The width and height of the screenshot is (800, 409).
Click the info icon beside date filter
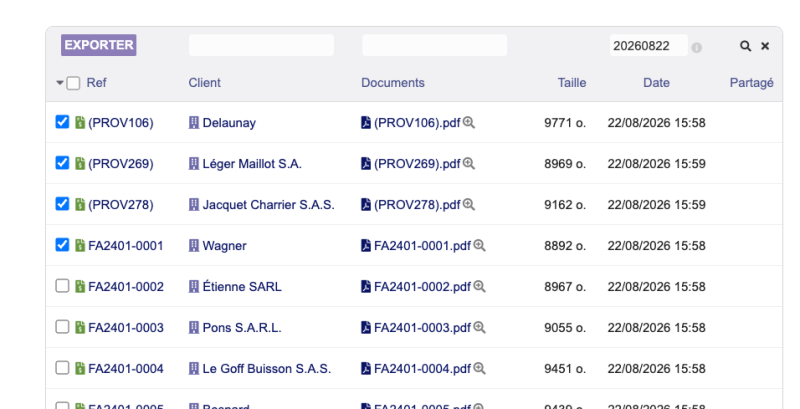(696, 47)
